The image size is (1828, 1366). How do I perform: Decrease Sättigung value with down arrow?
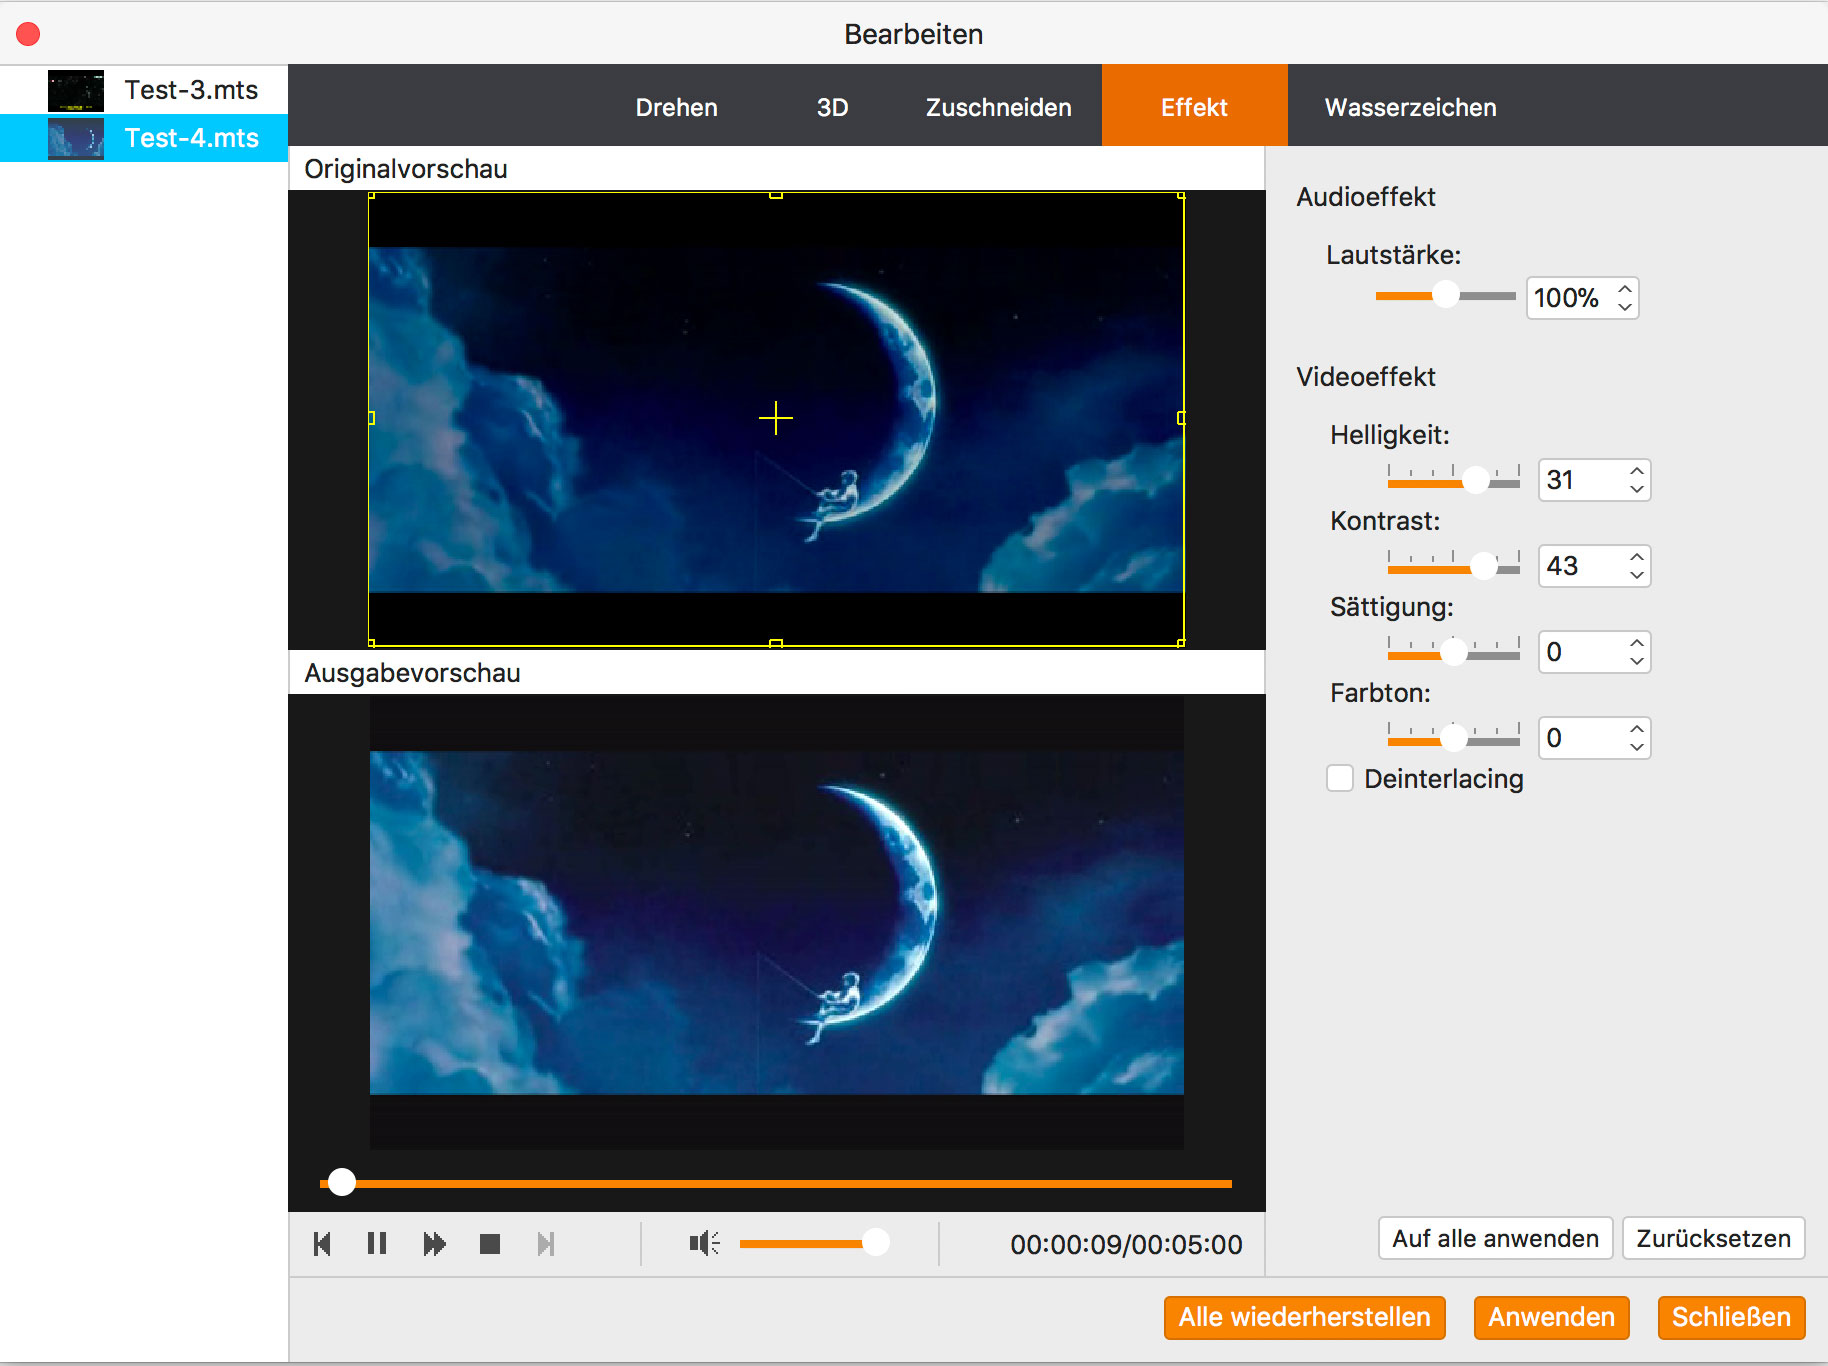click(1637, 661)
